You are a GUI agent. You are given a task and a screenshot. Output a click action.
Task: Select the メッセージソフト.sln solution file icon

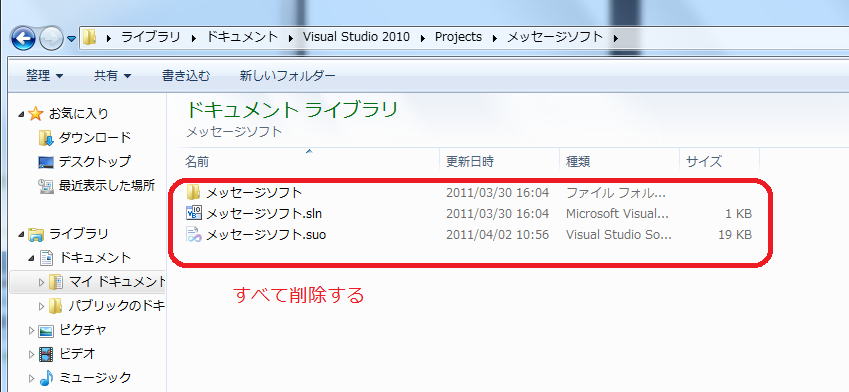tap(193, 213)
